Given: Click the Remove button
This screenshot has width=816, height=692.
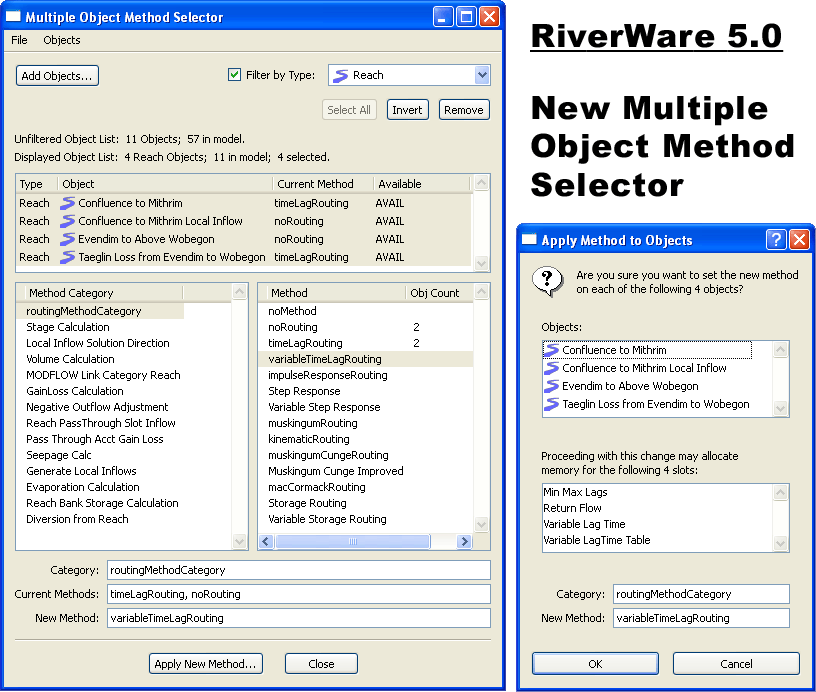Looking at the screenshot, I should tap(464, 110).
